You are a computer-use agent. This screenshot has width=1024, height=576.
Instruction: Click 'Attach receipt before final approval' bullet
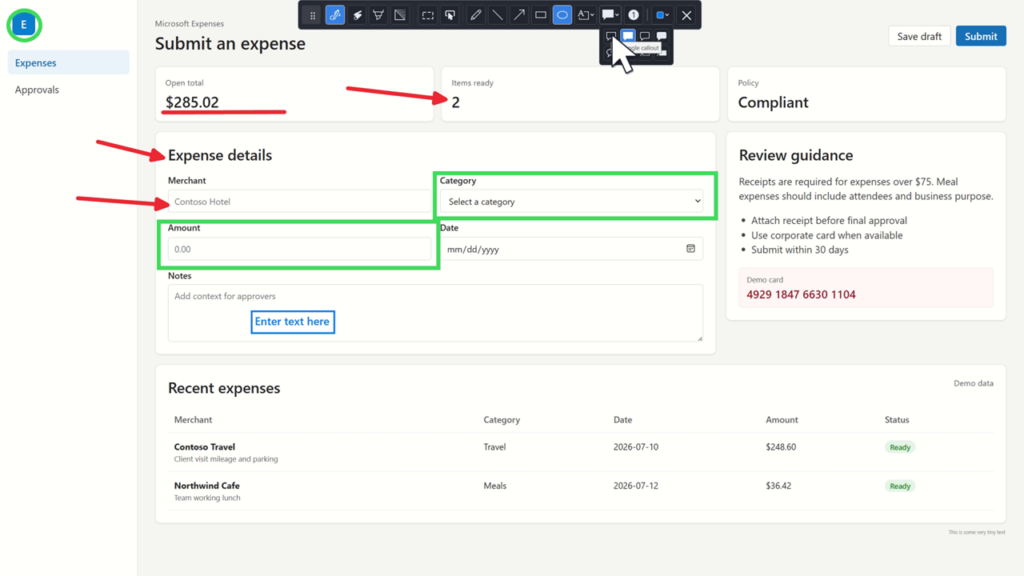[829, 220]
